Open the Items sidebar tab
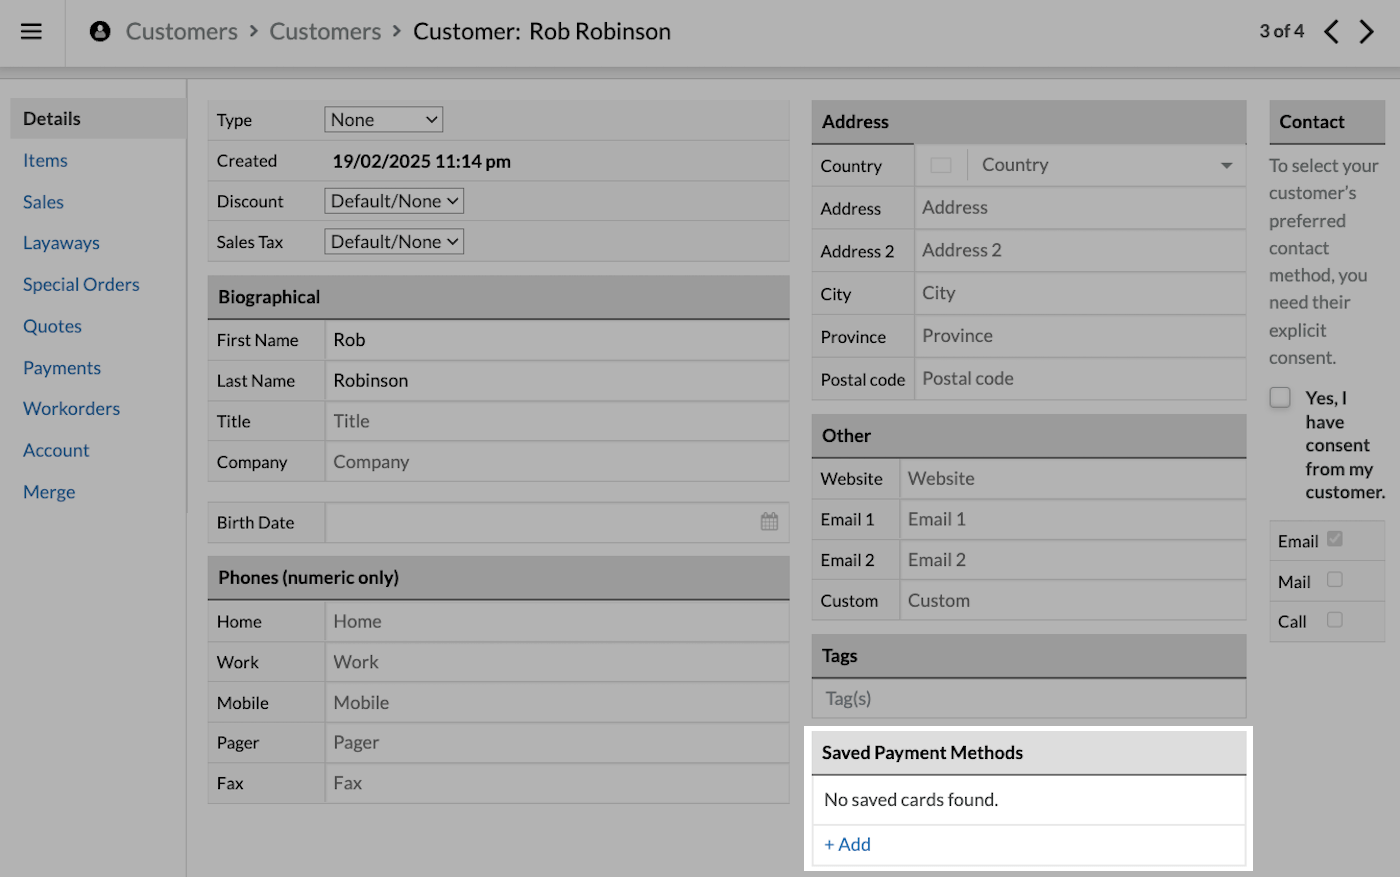 coord(46,160)
